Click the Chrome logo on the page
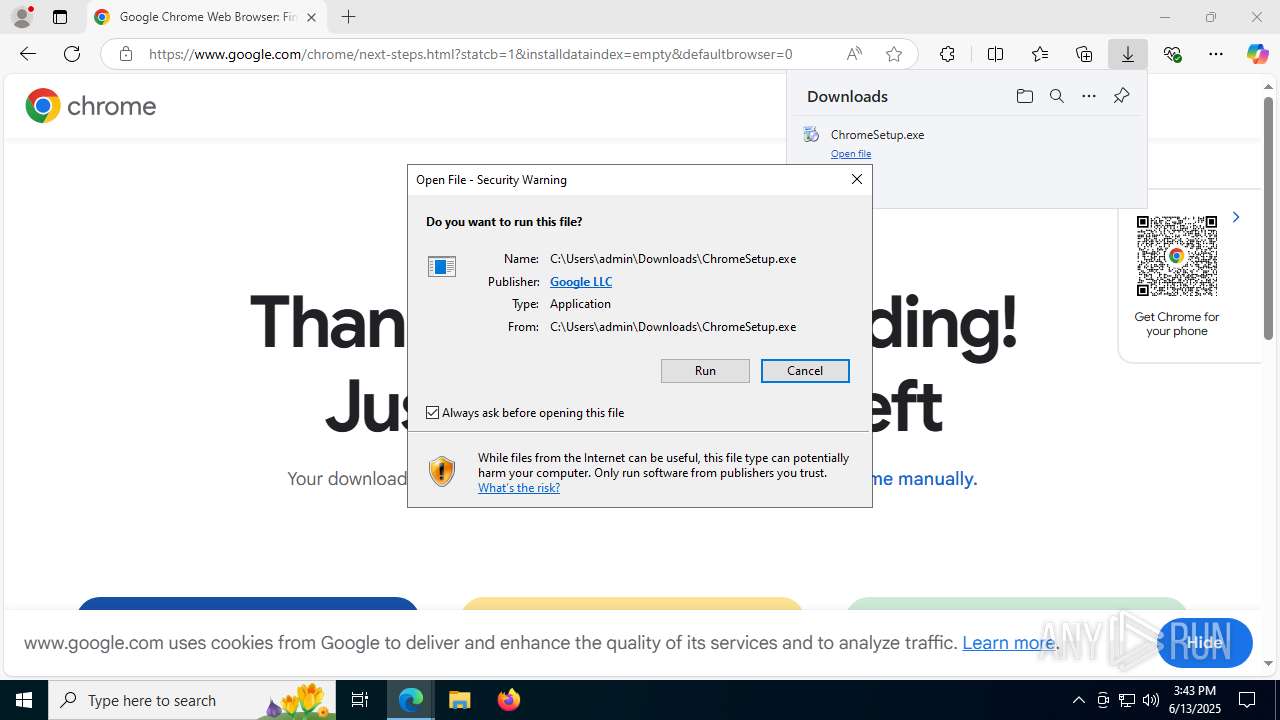The height and width of the screenshot is (720, 1280). coord(91,106)
